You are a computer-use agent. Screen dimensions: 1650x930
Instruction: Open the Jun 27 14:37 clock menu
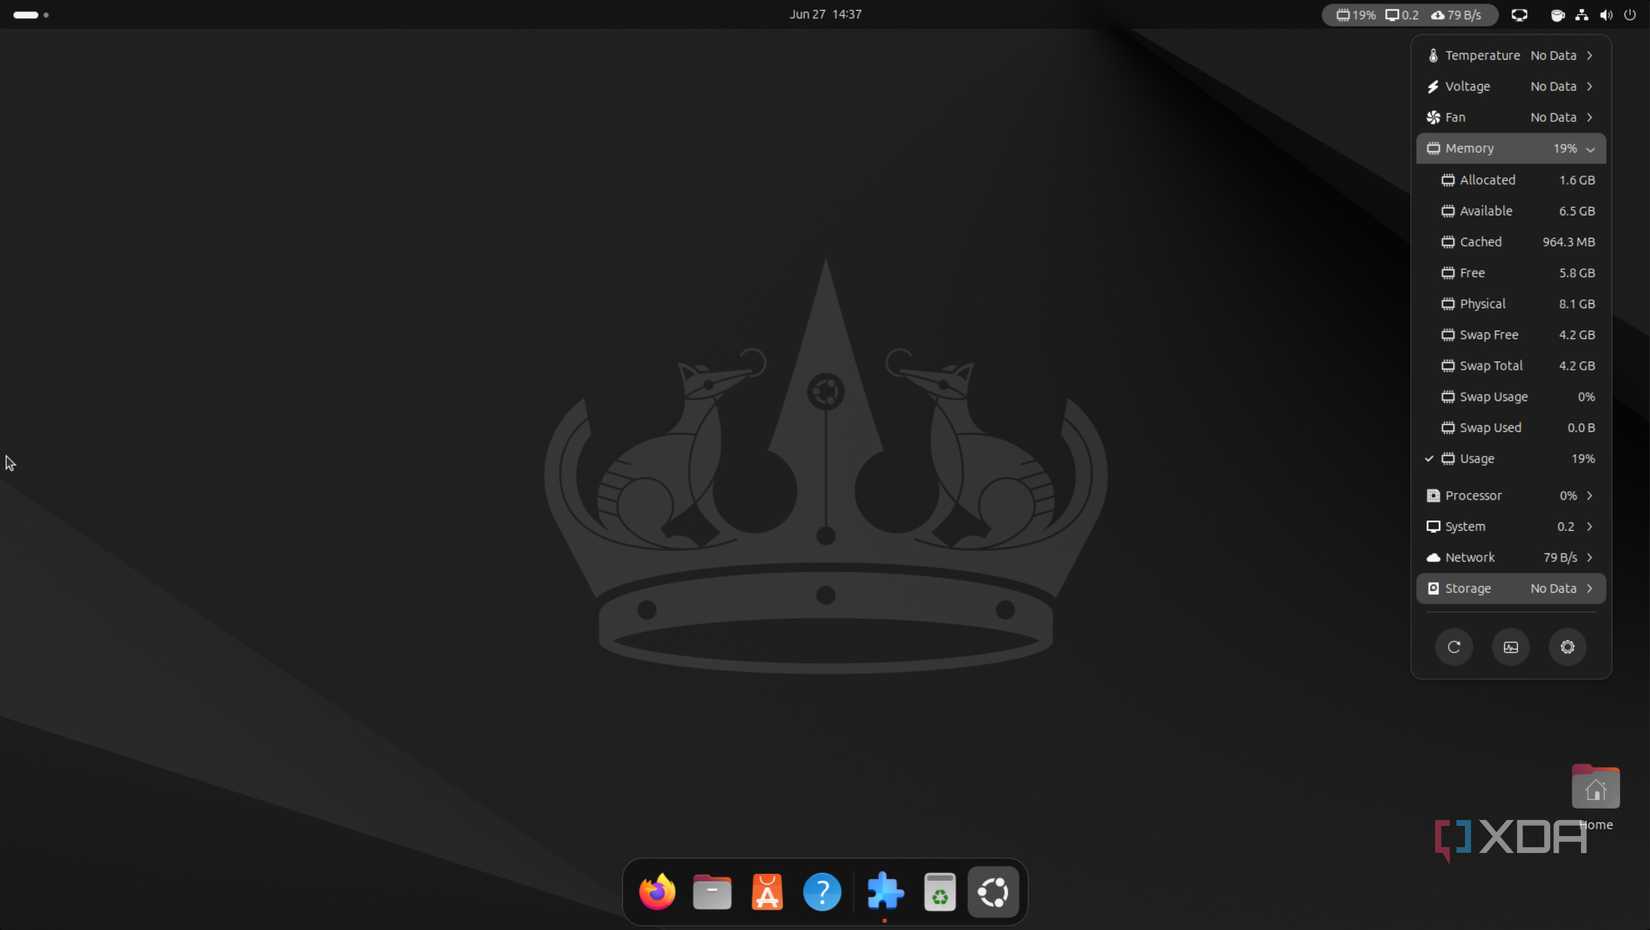click(x=825, y=15)
